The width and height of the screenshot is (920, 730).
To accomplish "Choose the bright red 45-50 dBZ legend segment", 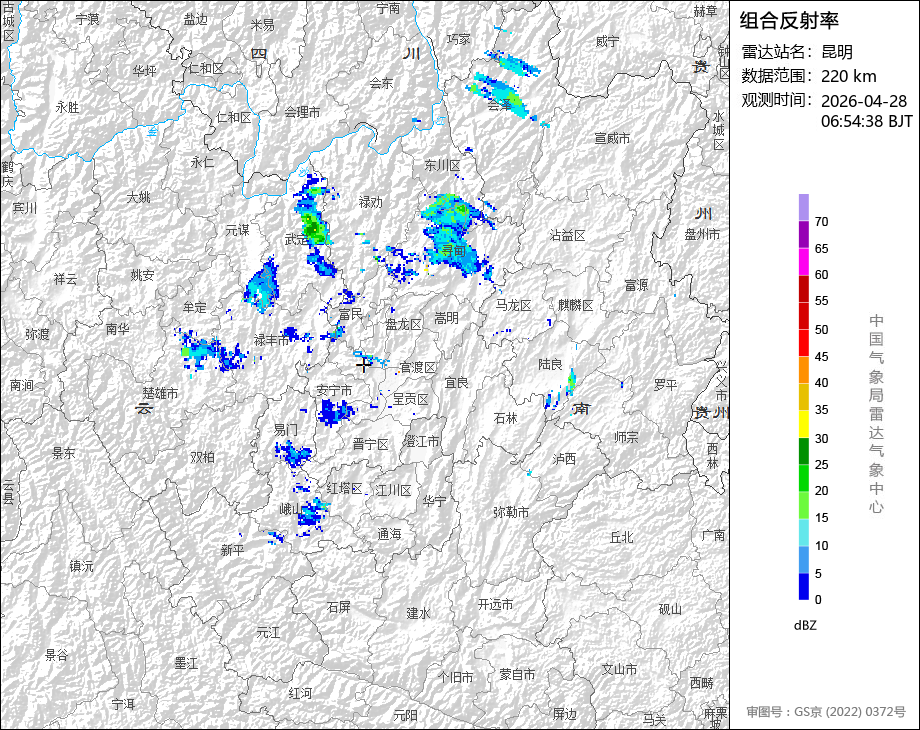I will [x=803, y=343].
